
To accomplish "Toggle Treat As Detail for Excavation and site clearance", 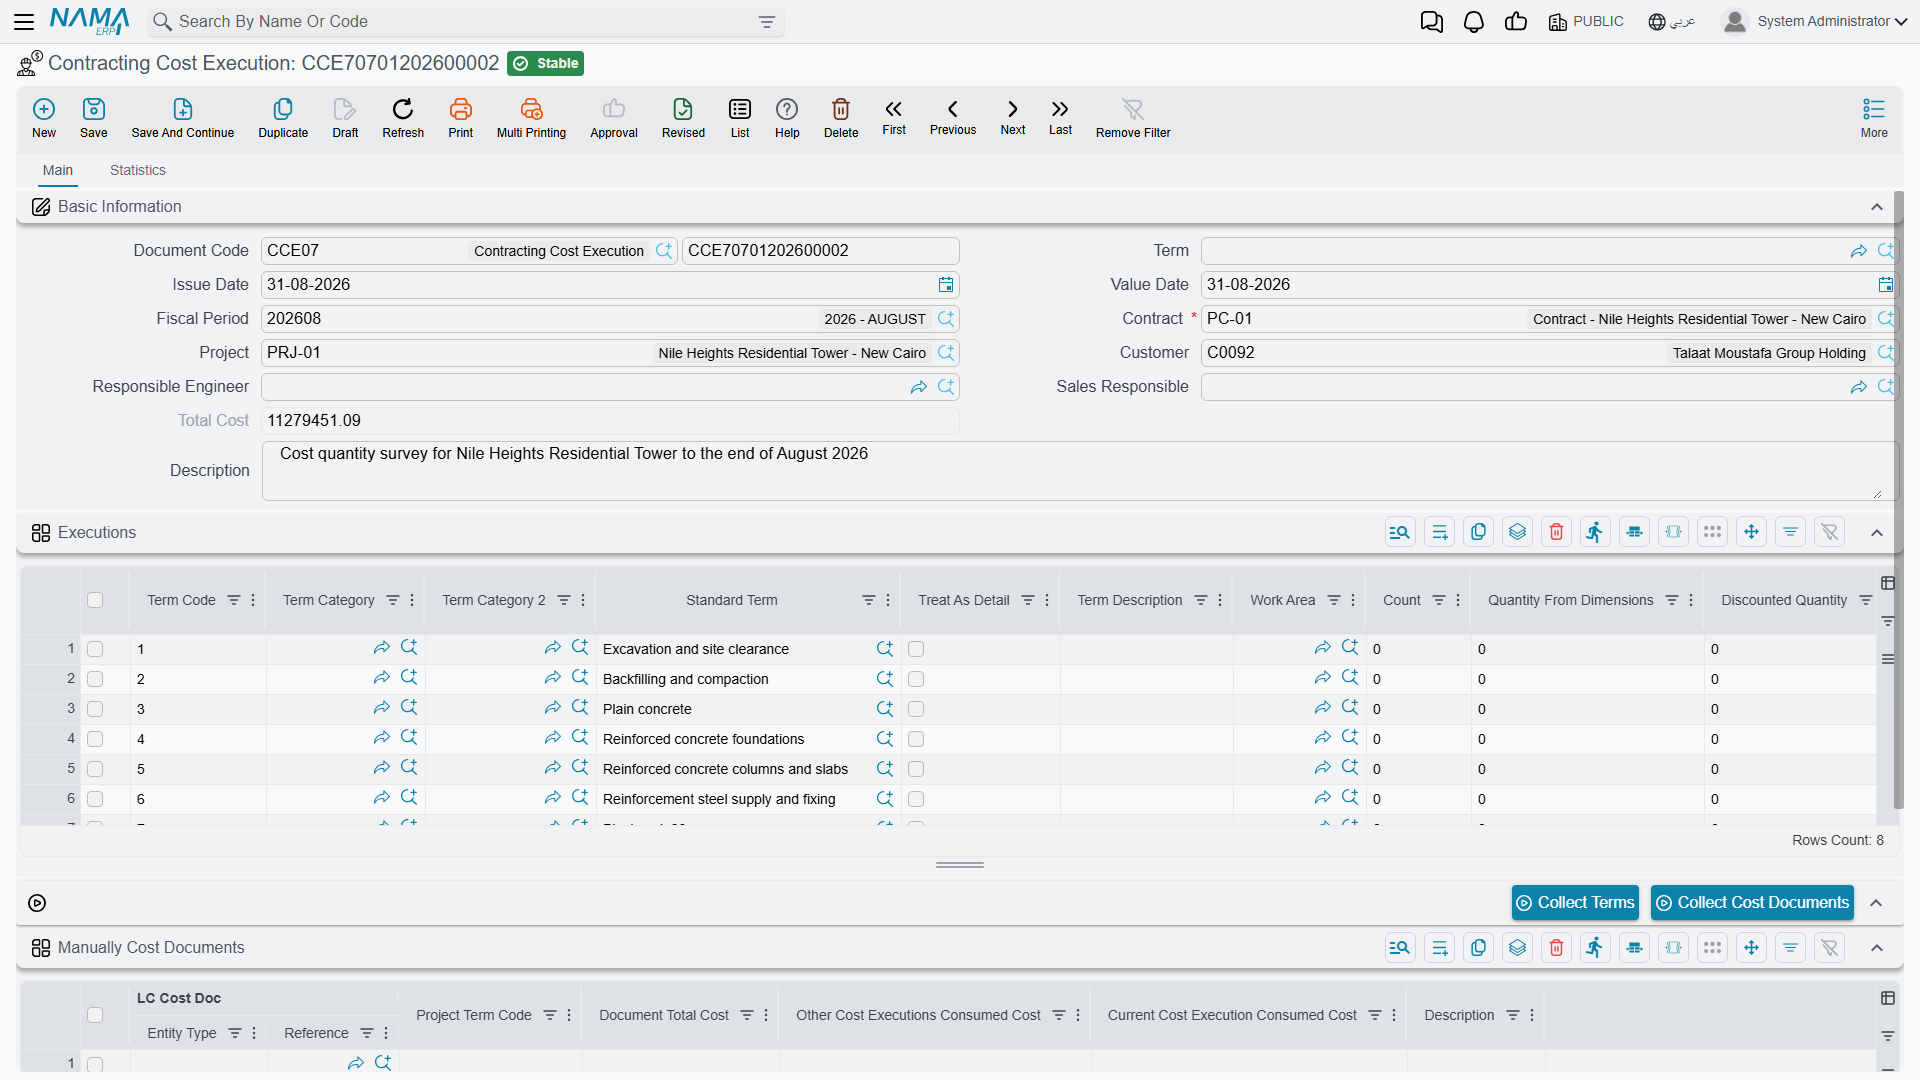I will (916, 649).
